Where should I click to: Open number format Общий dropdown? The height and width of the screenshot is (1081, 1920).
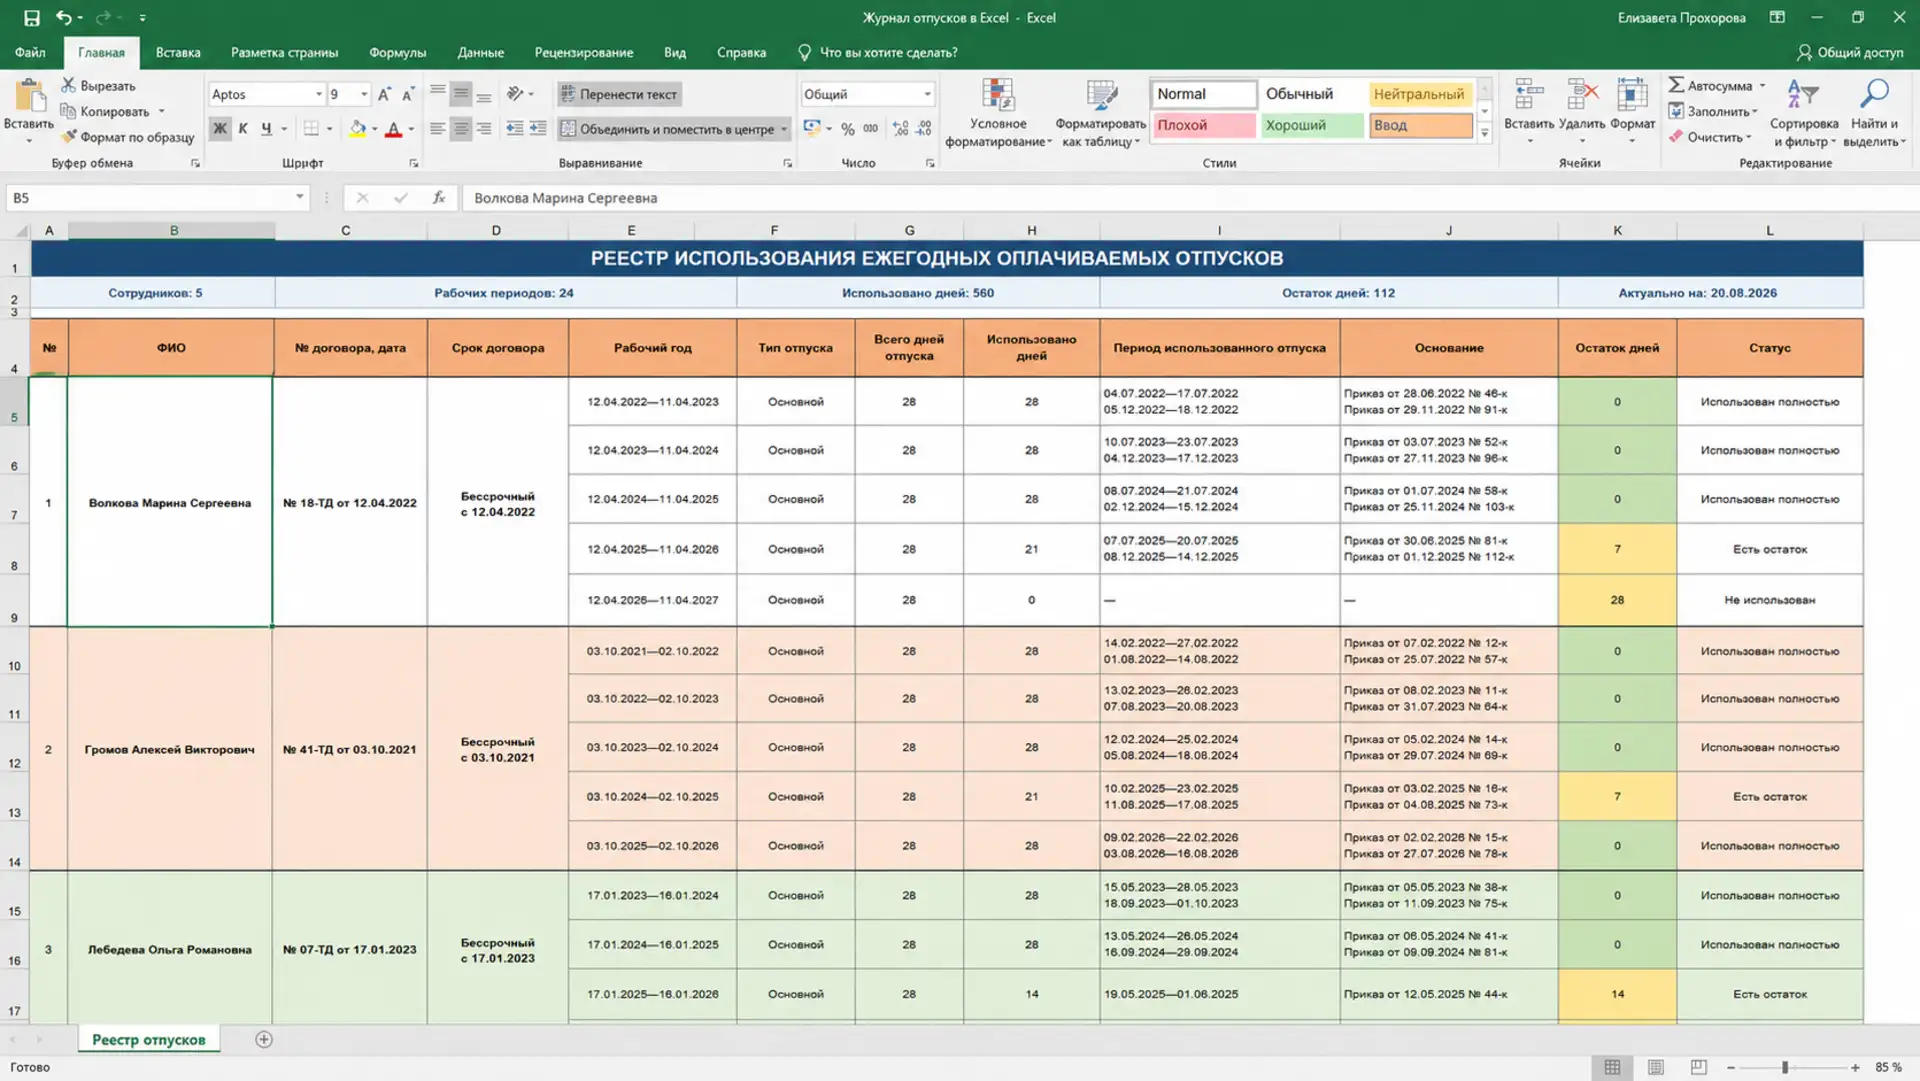point(927,94)
